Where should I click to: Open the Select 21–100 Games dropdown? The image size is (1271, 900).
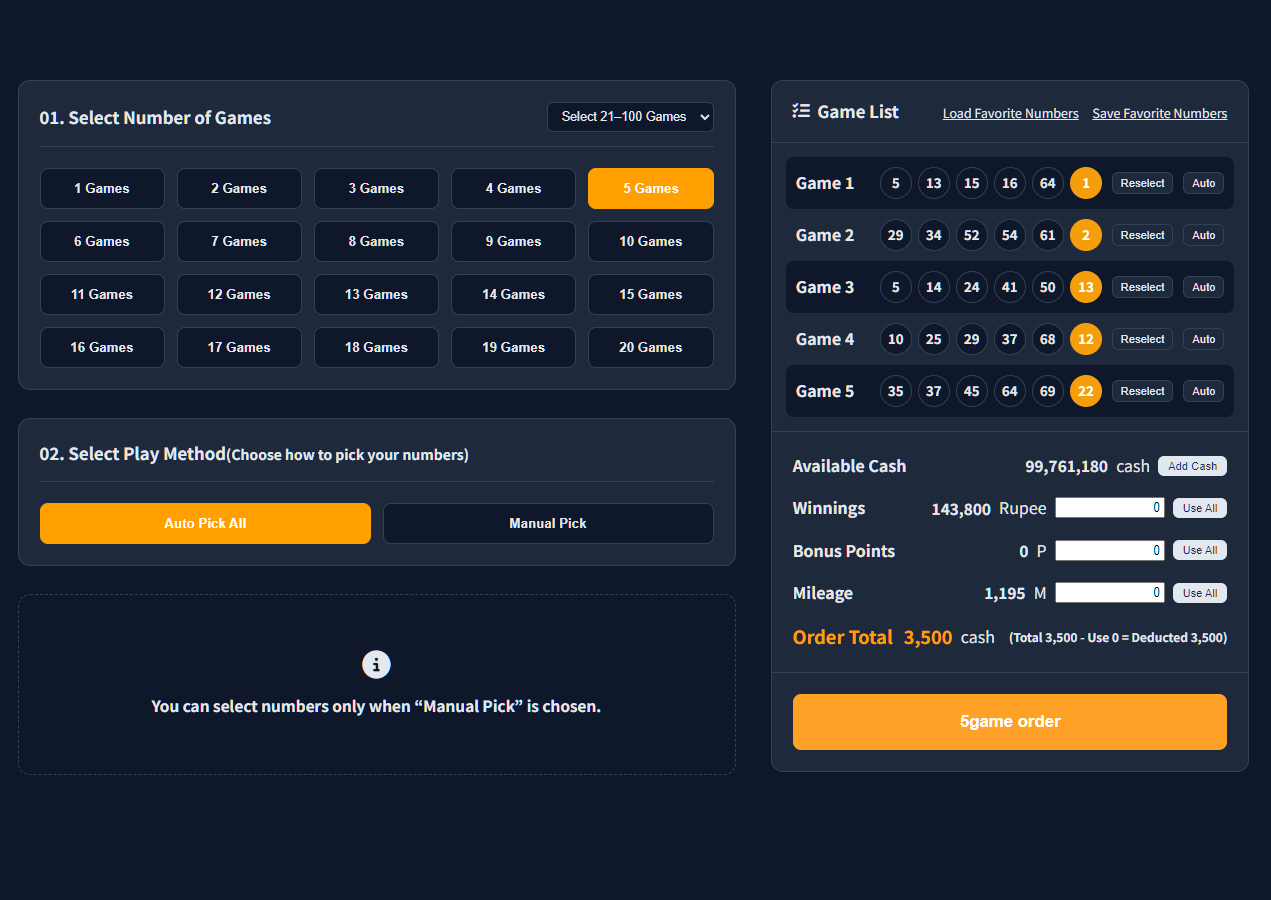[x=630, y=117]
